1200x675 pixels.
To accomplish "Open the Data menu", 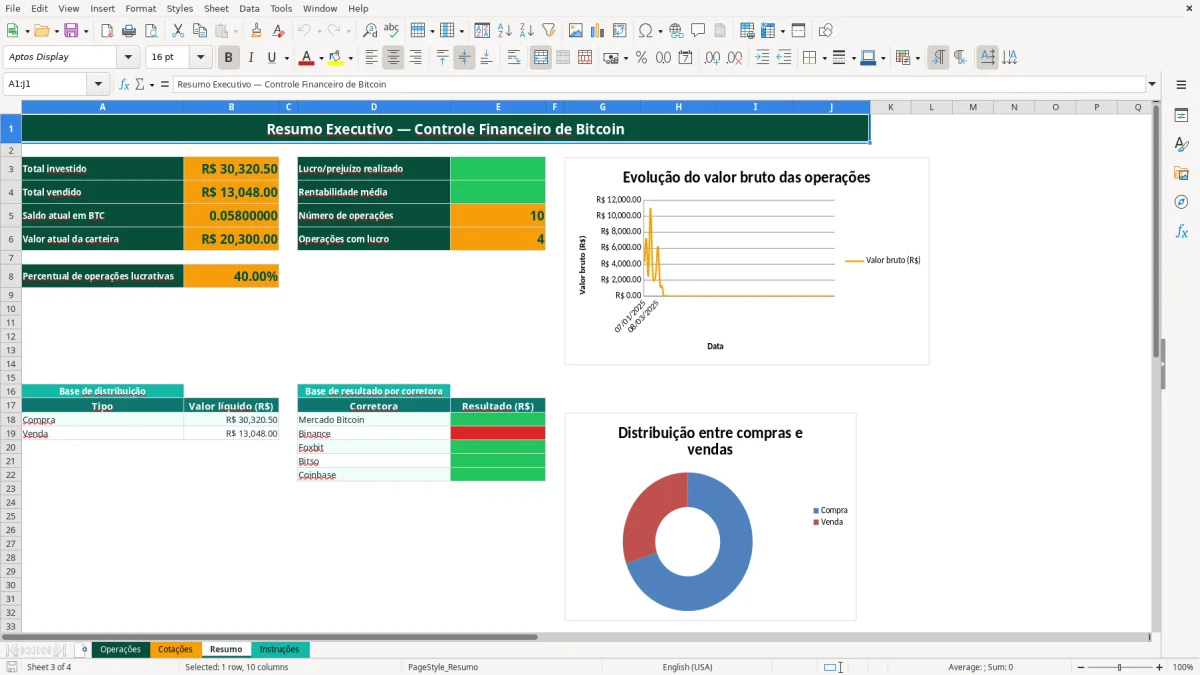I will pyautogui.click(x=249, y=8).
